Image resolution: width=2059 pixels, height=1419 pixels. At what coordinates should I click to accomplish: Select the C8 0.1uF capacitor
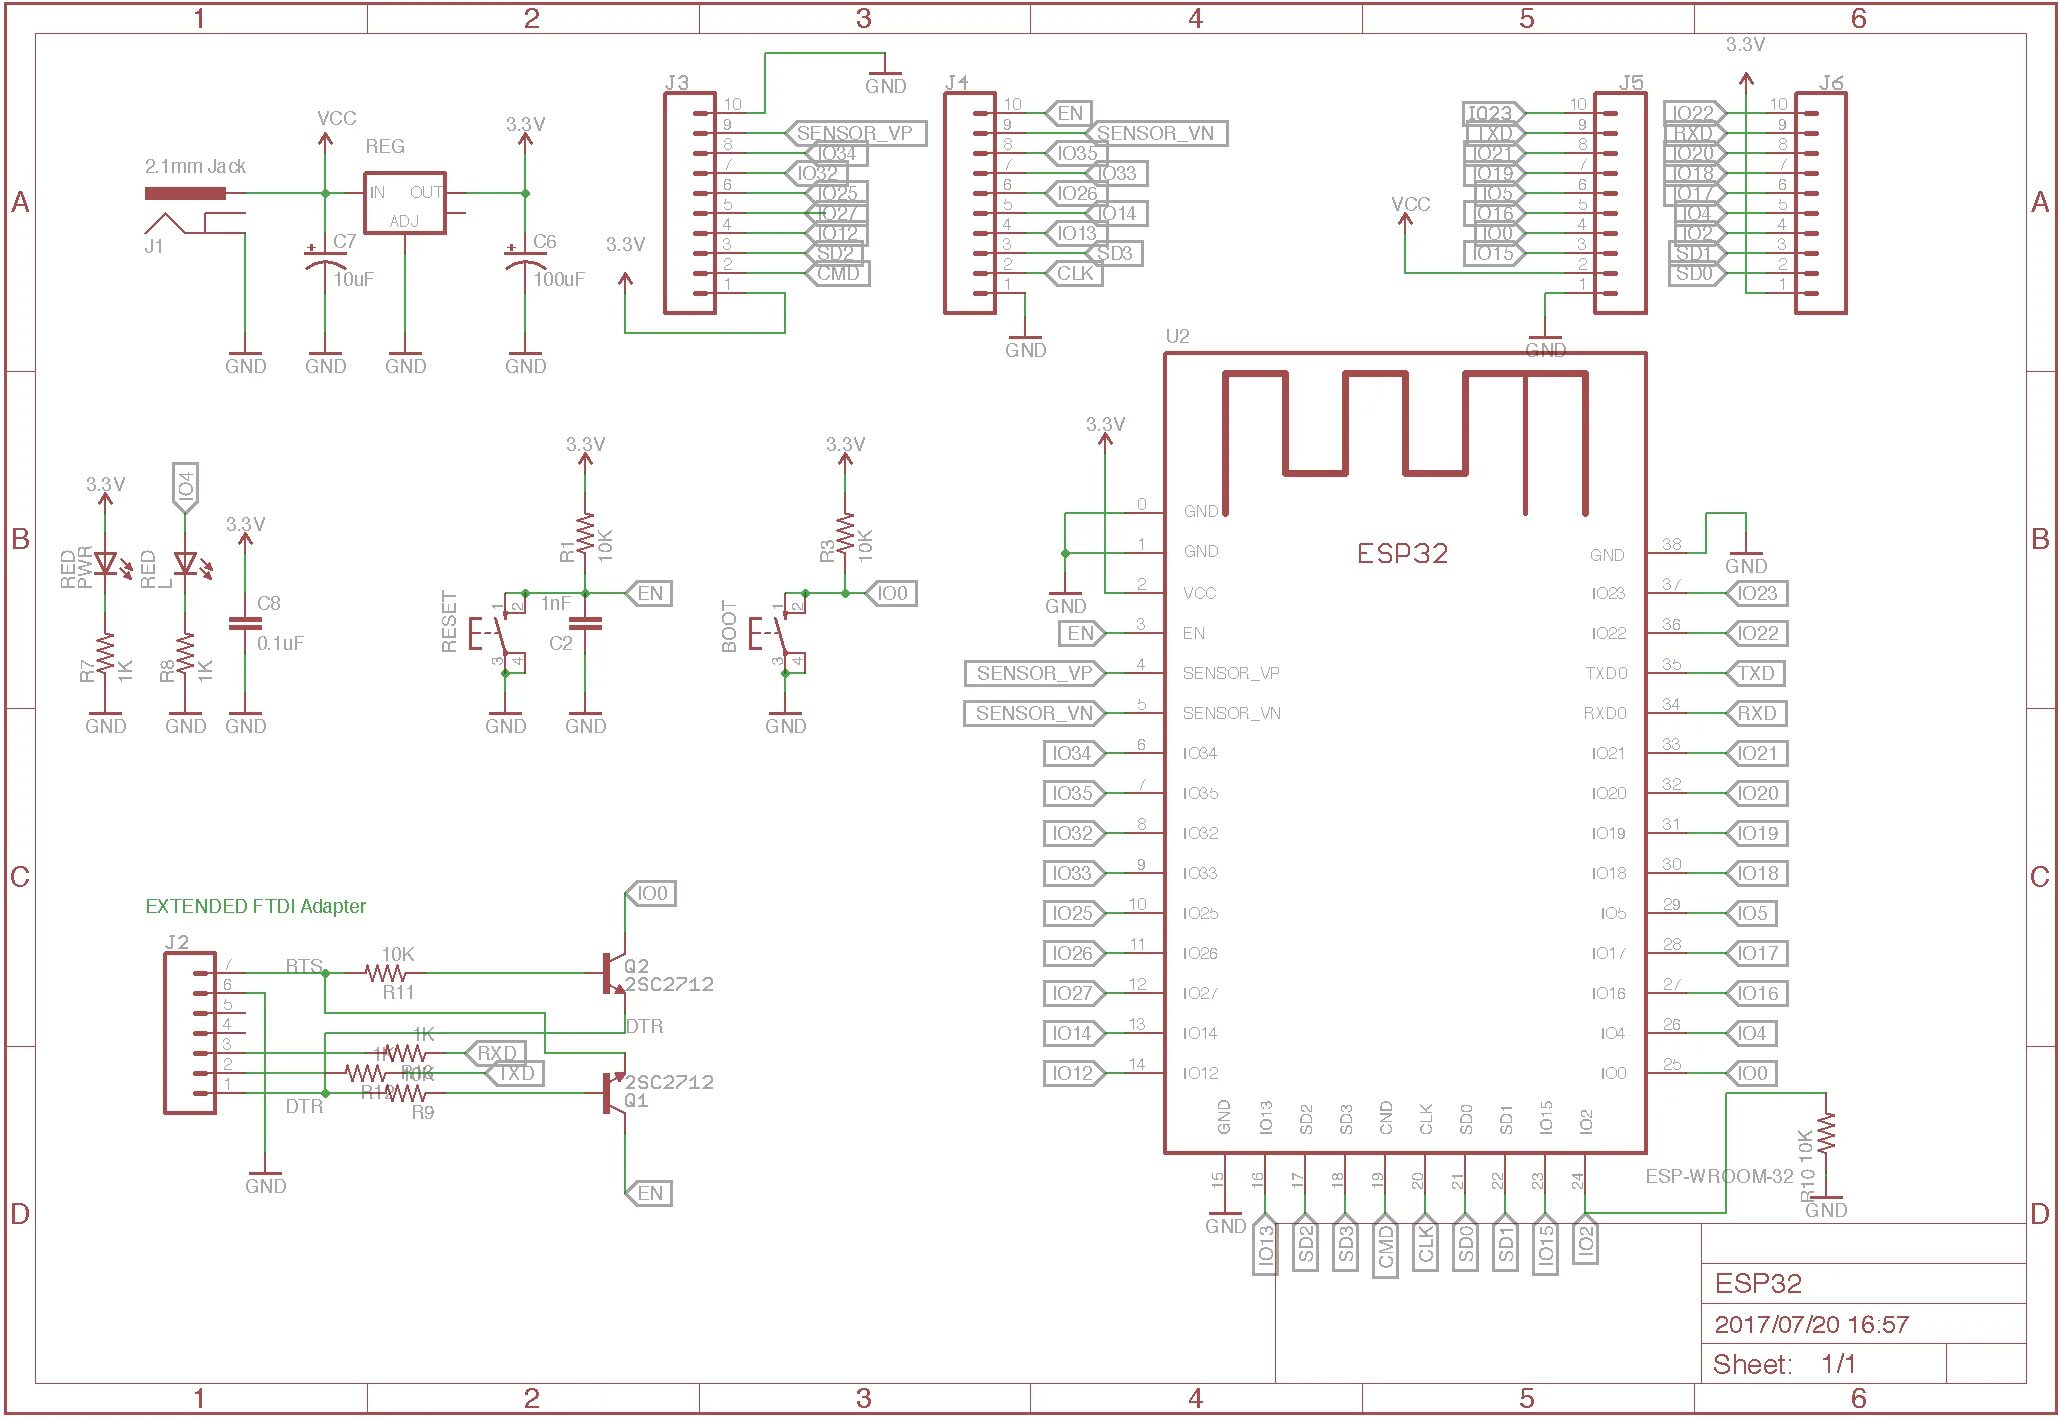(245, 623)
